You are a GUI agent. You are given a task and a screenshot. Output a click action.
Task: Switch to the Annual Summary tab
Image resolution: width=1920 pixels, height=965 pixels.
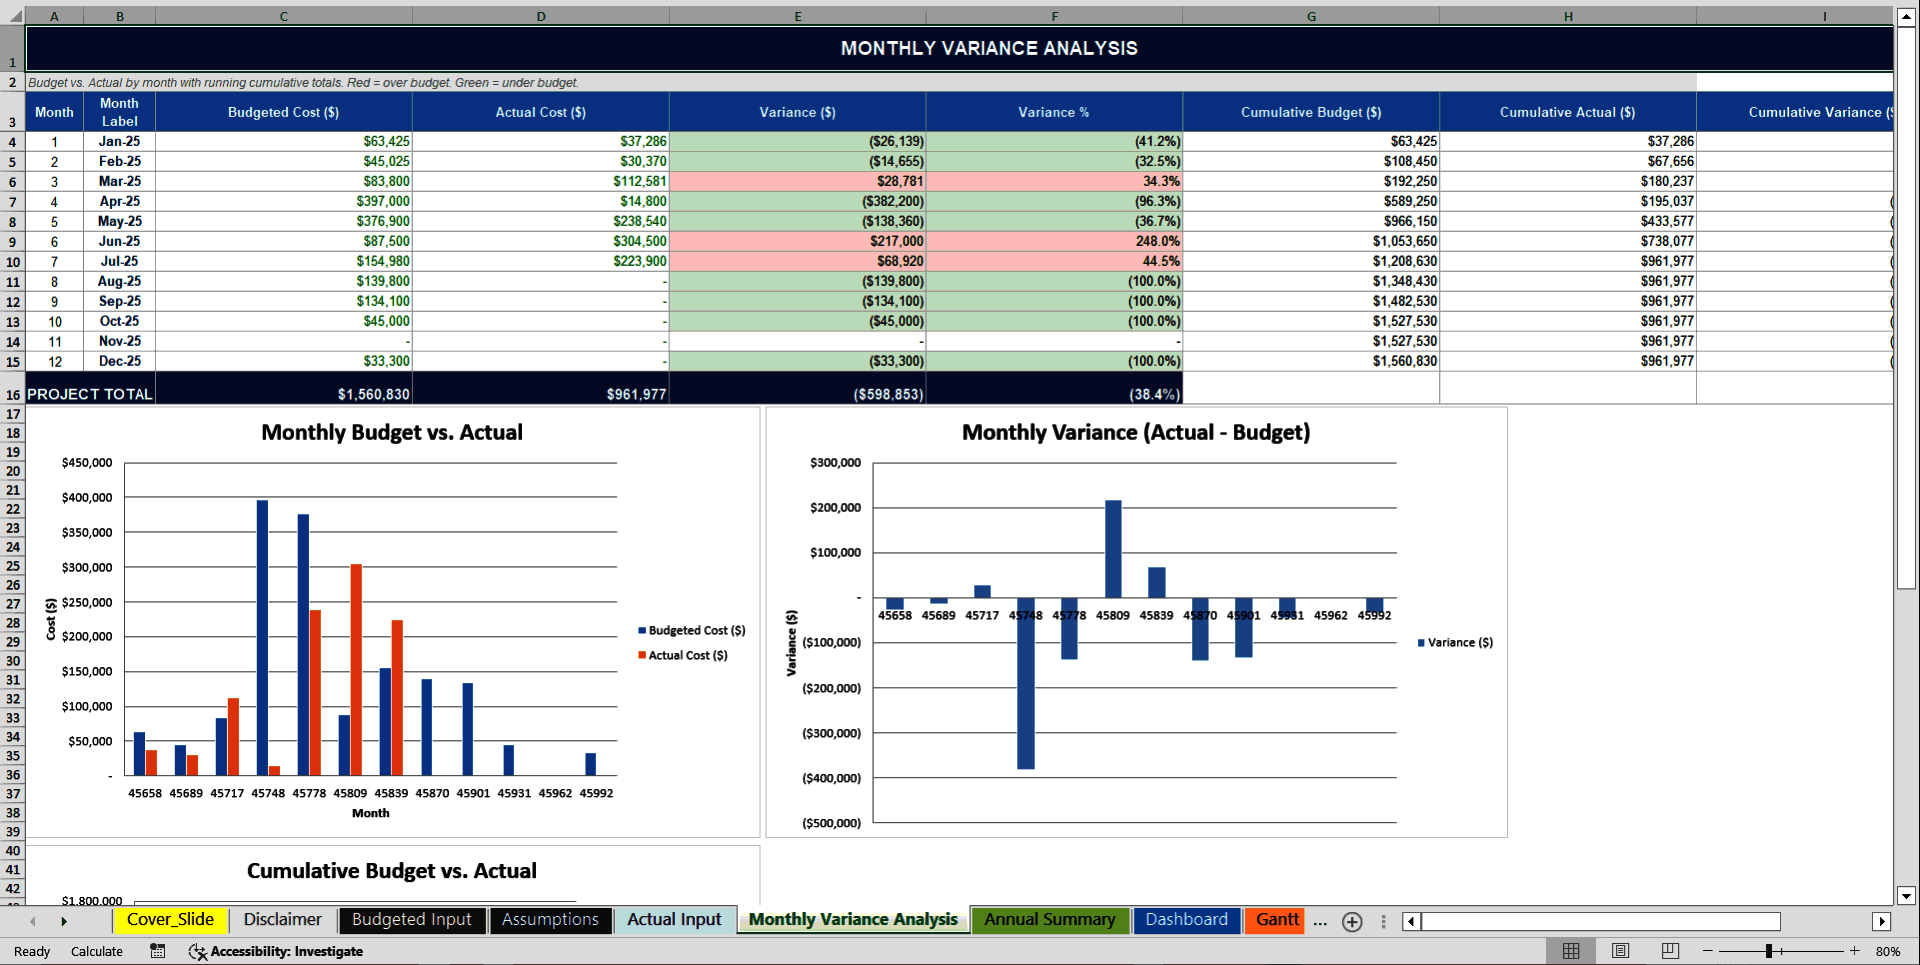pos(1050,920)
